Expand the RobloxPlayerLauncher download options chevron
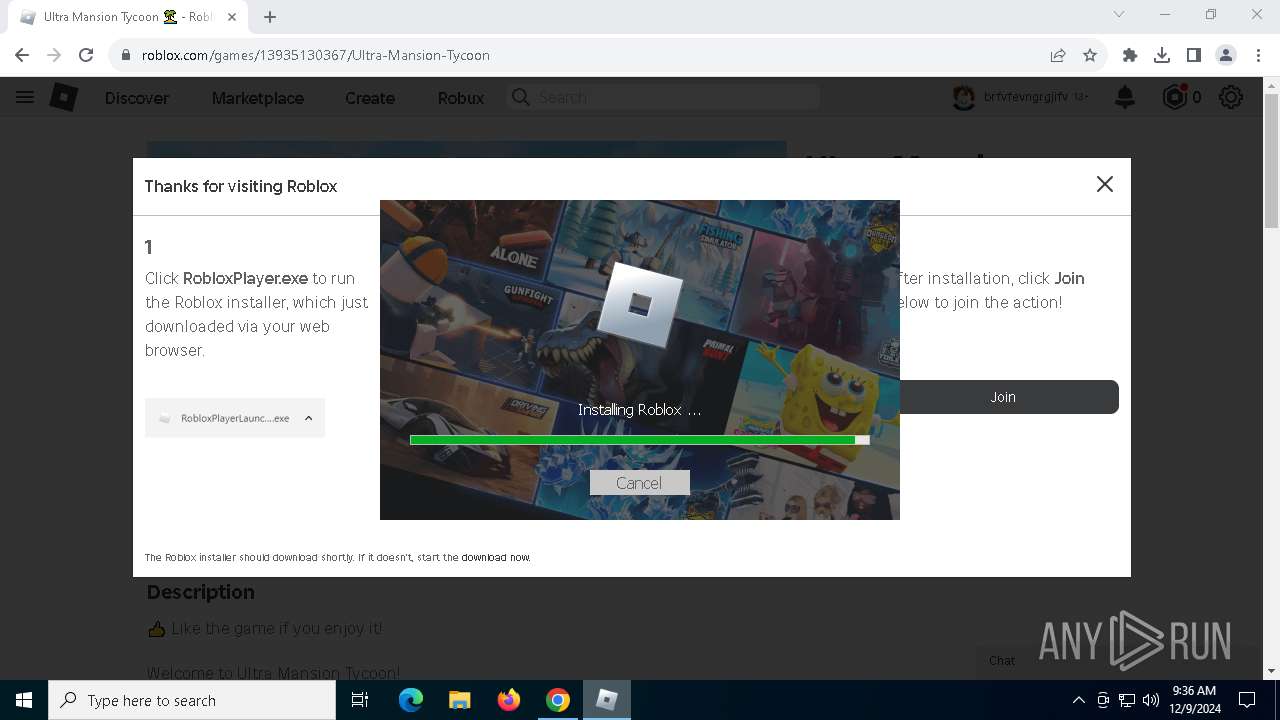This screenshot has height=720, width=1280. click(x=309, y=418)
